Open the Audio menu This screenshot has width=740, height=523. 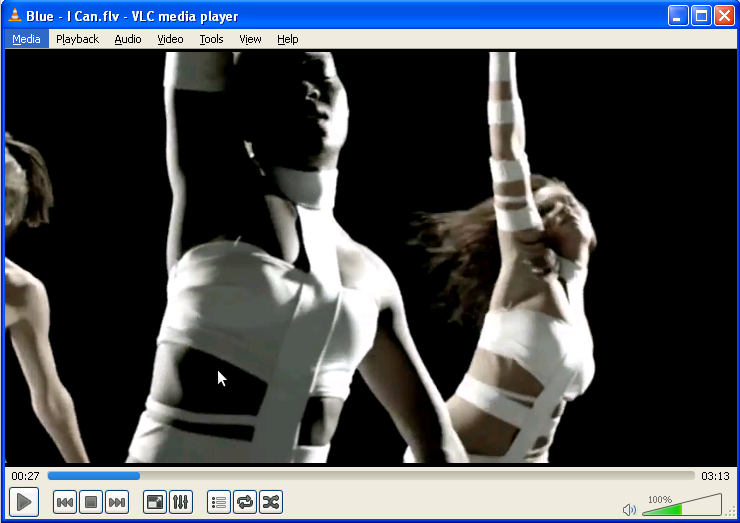(x=128, y=39)
